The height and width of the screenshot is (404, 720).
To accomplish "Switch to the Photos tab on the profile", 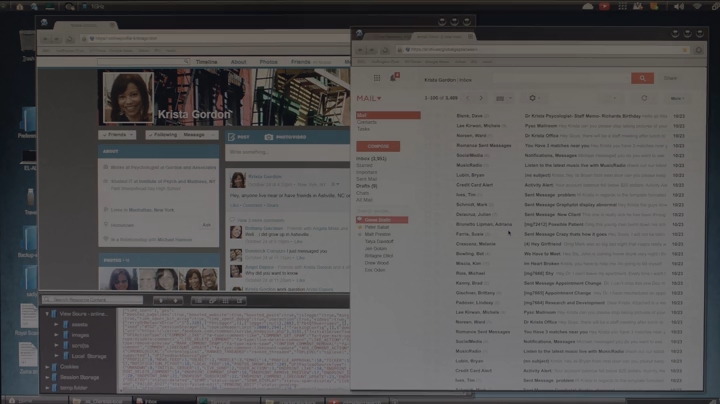I will (x=268, y=62).
